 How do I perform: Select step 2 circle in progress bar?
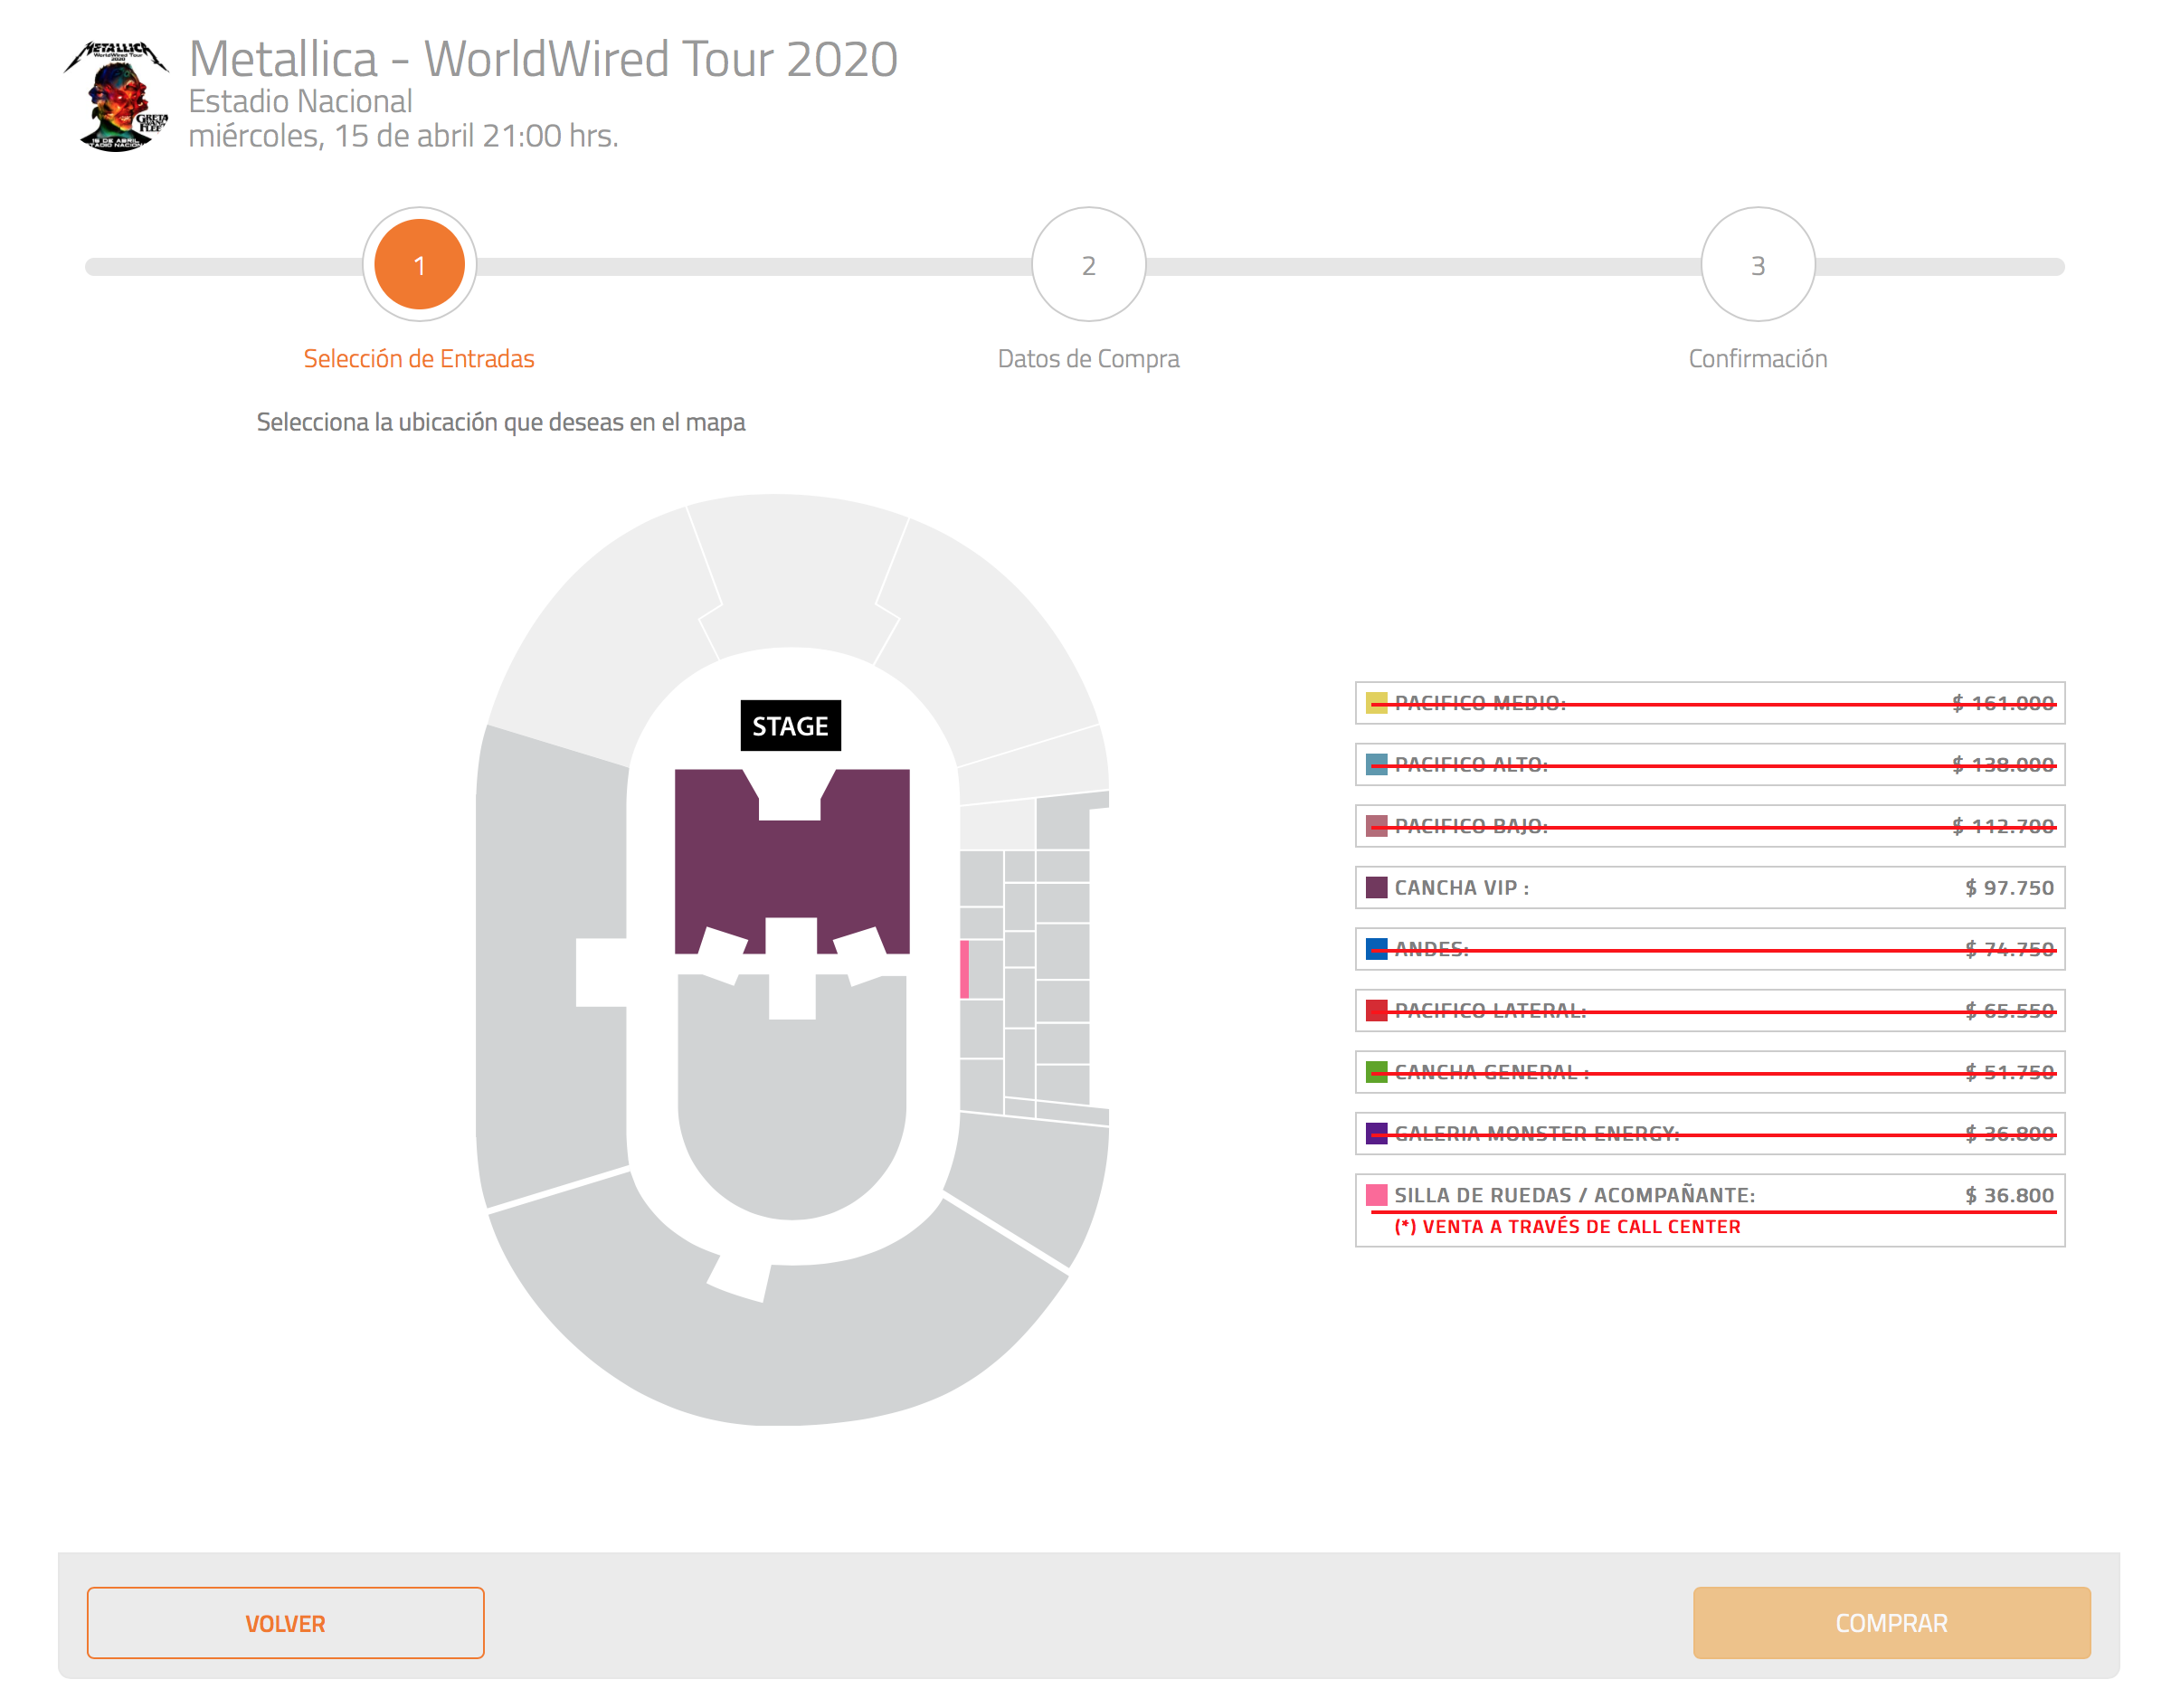point(1088,265)
